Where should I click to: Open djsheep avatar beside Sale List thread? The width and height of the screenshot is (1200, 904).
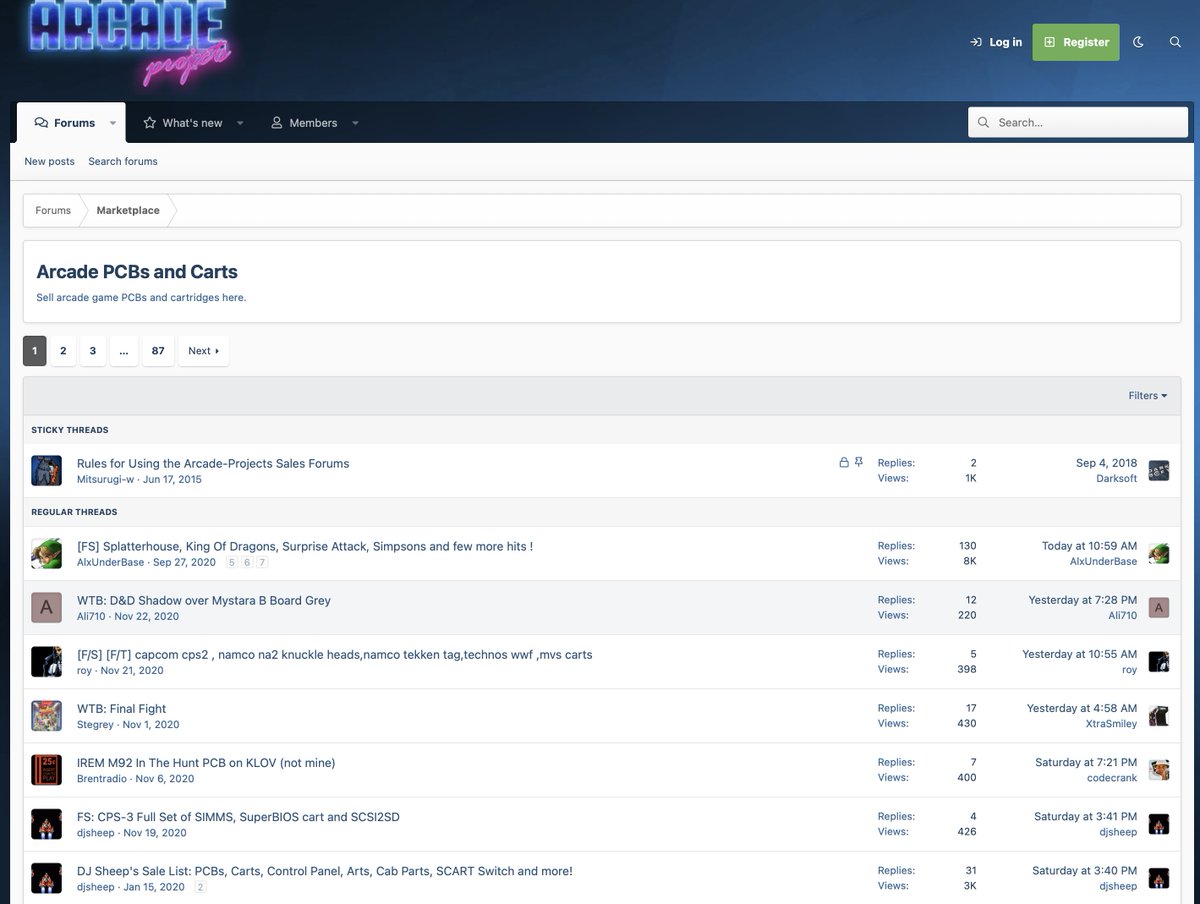46,878
